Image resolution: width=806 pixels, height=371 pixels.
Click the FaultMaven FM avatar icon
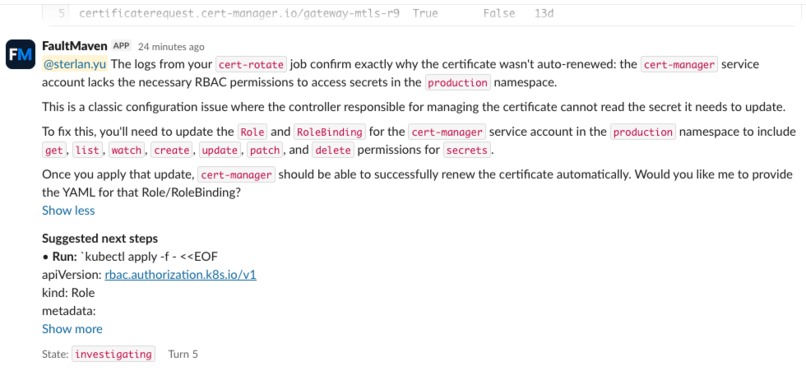pos(21,54)
